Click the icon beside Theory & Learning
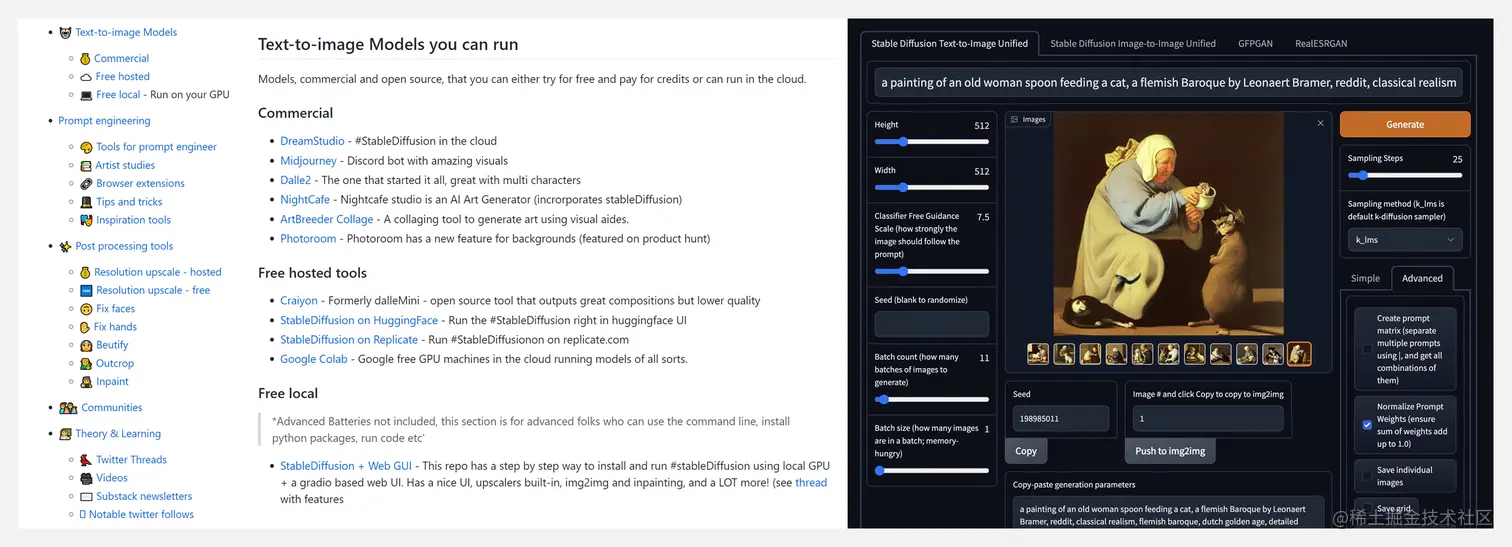Screen dimensions: 1512x547 click(x=65, y=434)
